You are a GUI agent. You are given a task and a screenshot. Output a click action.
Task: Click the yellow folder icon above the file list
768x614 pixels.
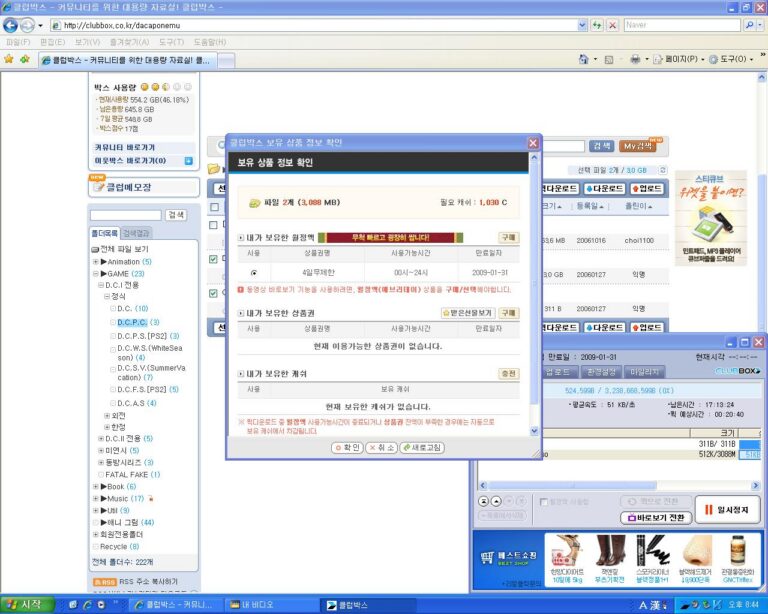click(x=214, y=169)
